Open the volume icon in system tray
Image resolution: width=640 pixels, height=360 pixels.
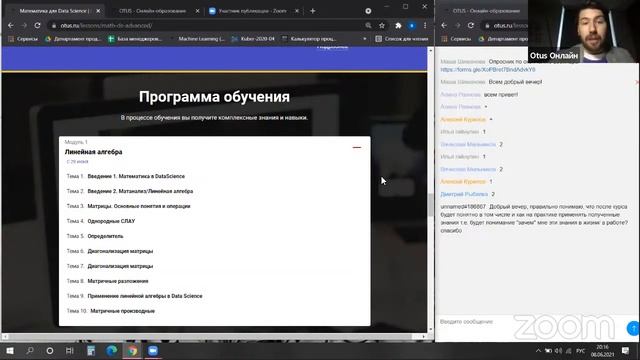(x=558, y=351)
